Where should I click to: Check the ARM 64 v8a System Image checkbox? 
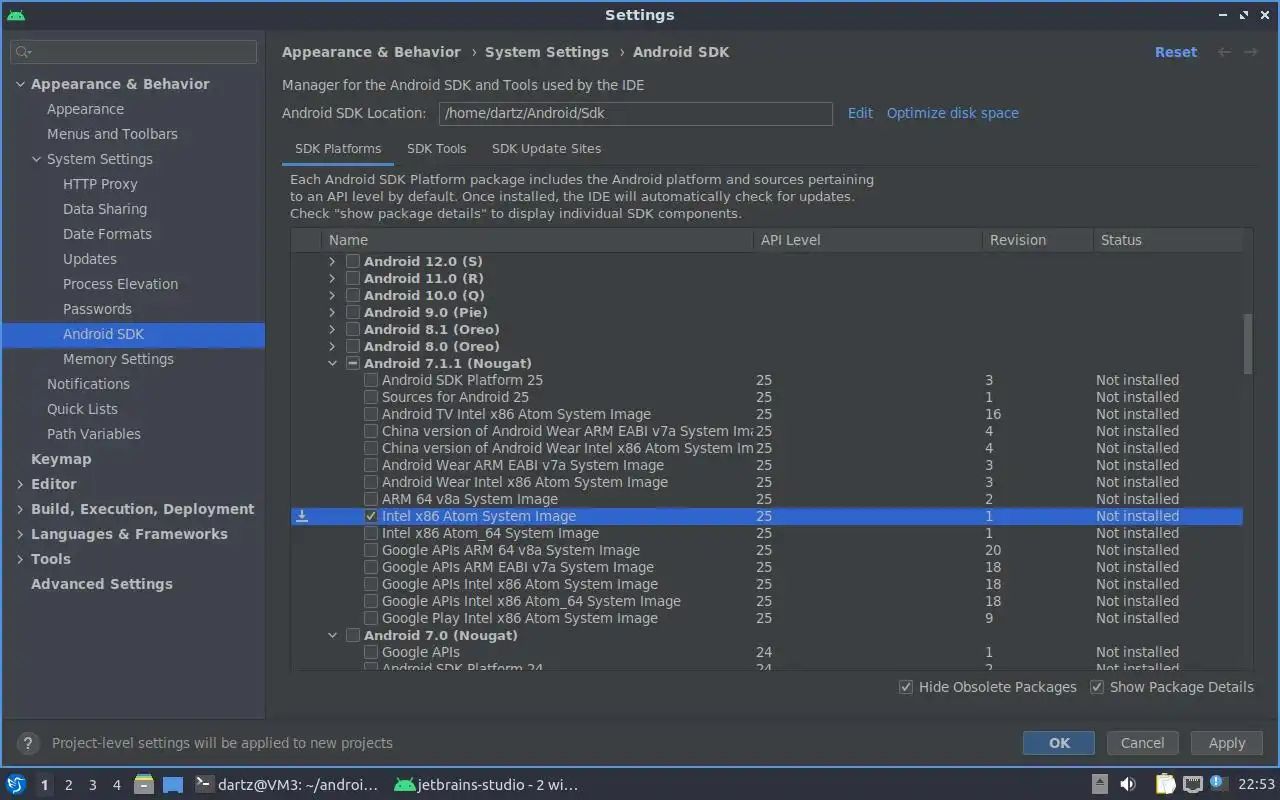tap(371, 499)
